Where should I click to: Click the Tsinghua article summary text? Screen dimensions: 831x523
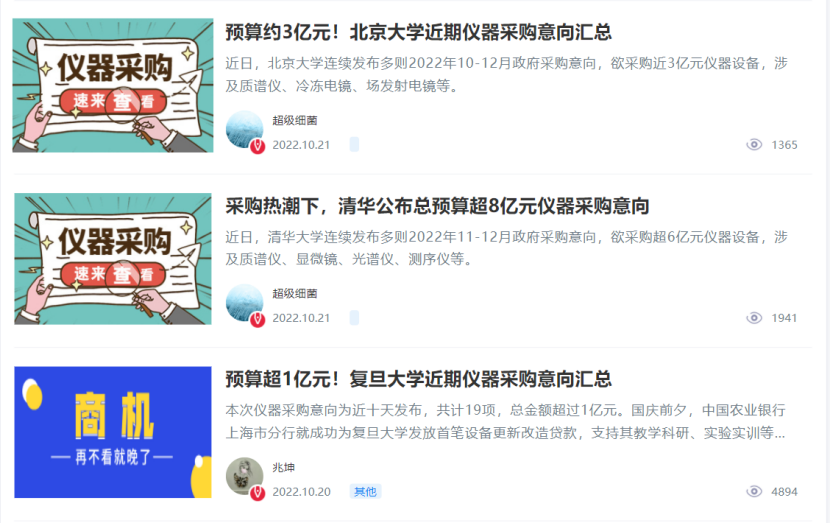[507, 248]
